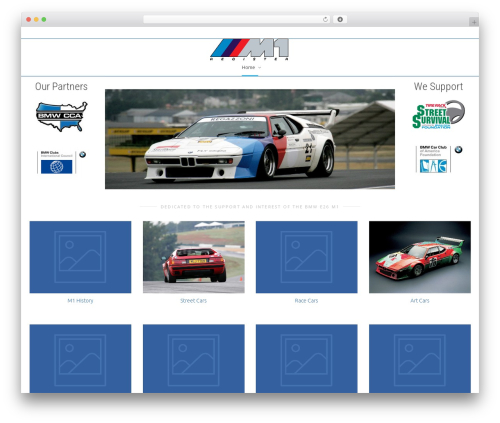This screenshot has width=500, height=423.
Task: Click the We Support heading
Action: pyautogui.click(x=438, y=86)
